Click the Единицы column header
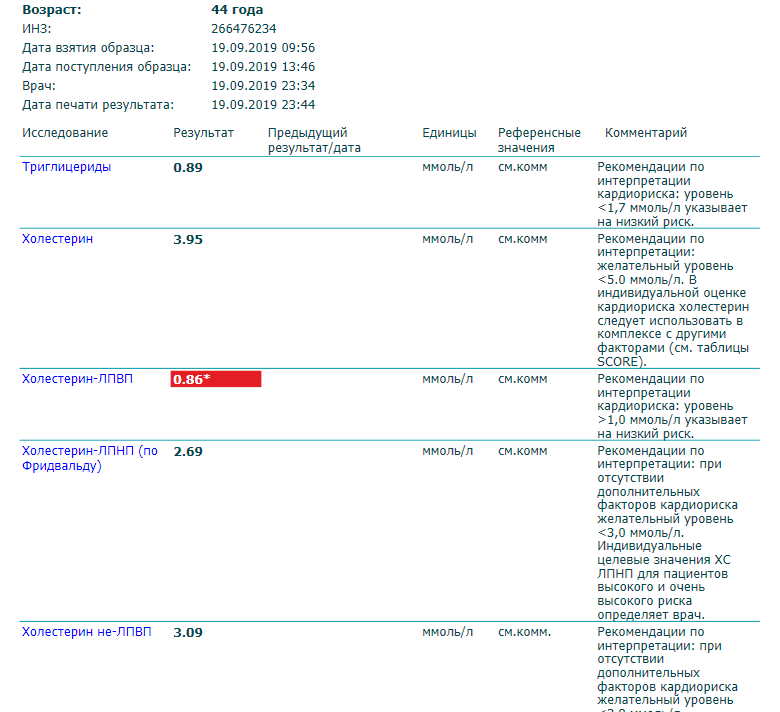The width and height of the screenshot is (780, 712). tap(449, 133)
